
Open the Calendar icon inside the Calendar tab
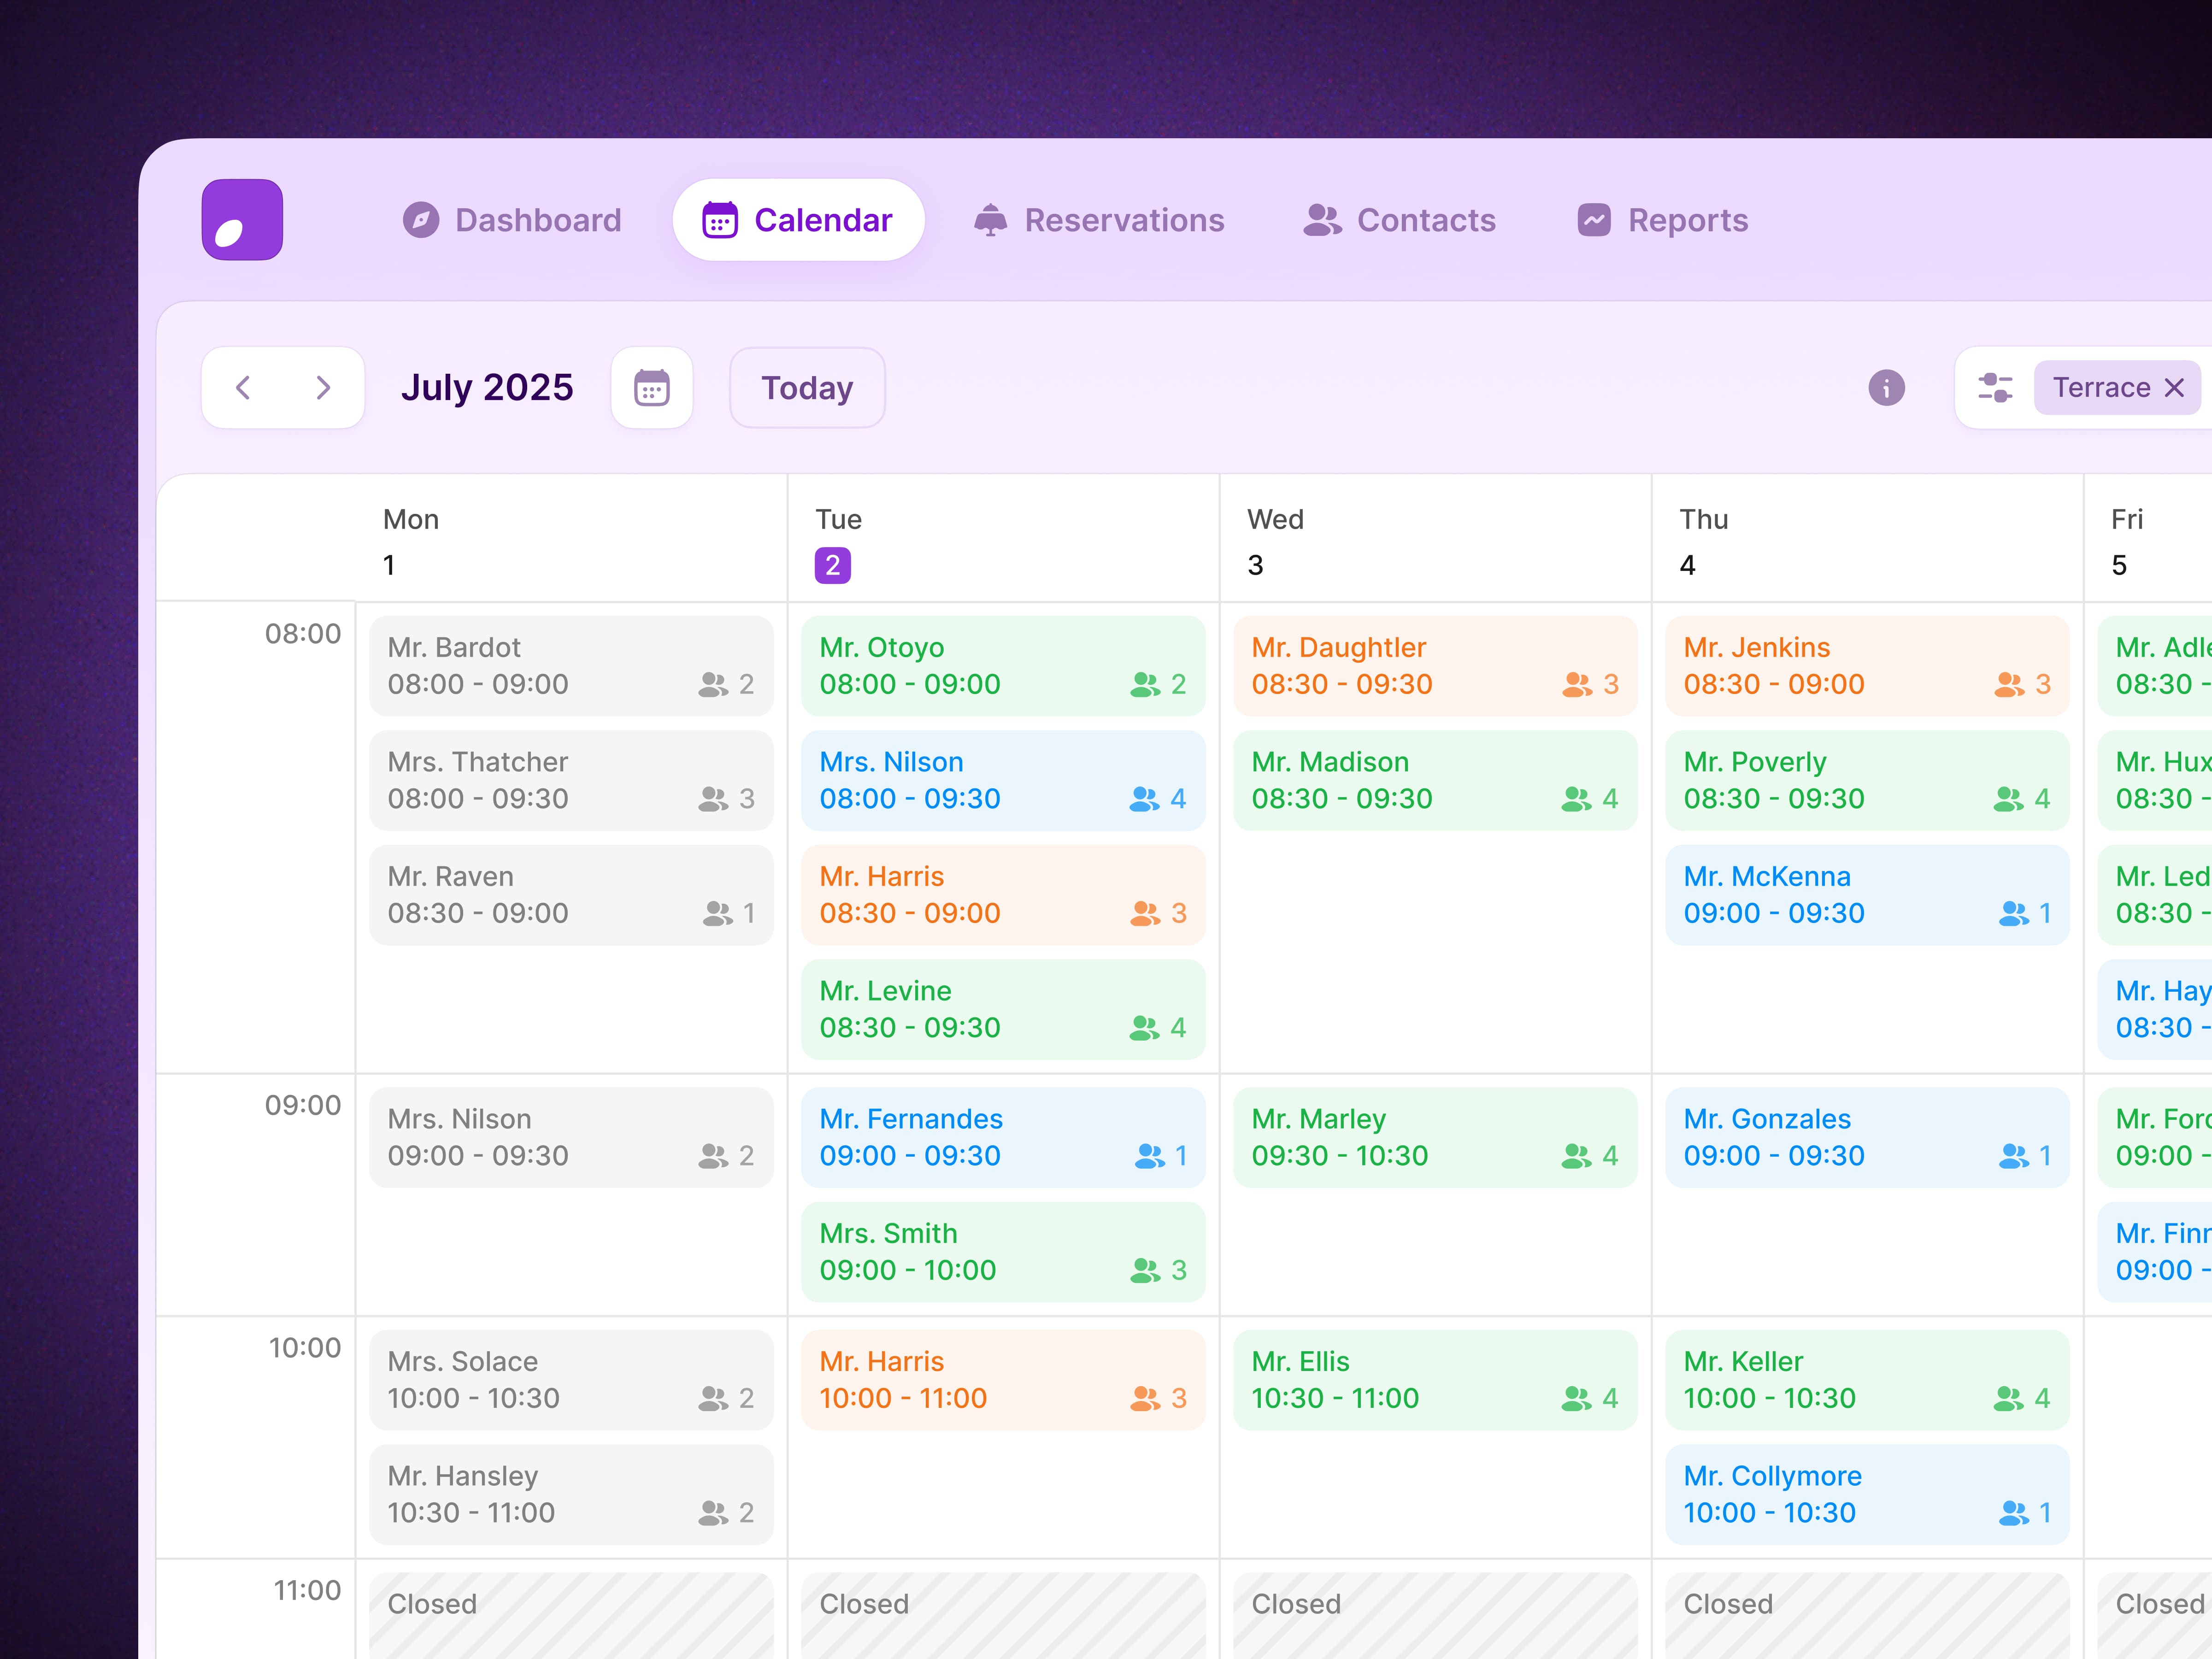tap(719, 219)
